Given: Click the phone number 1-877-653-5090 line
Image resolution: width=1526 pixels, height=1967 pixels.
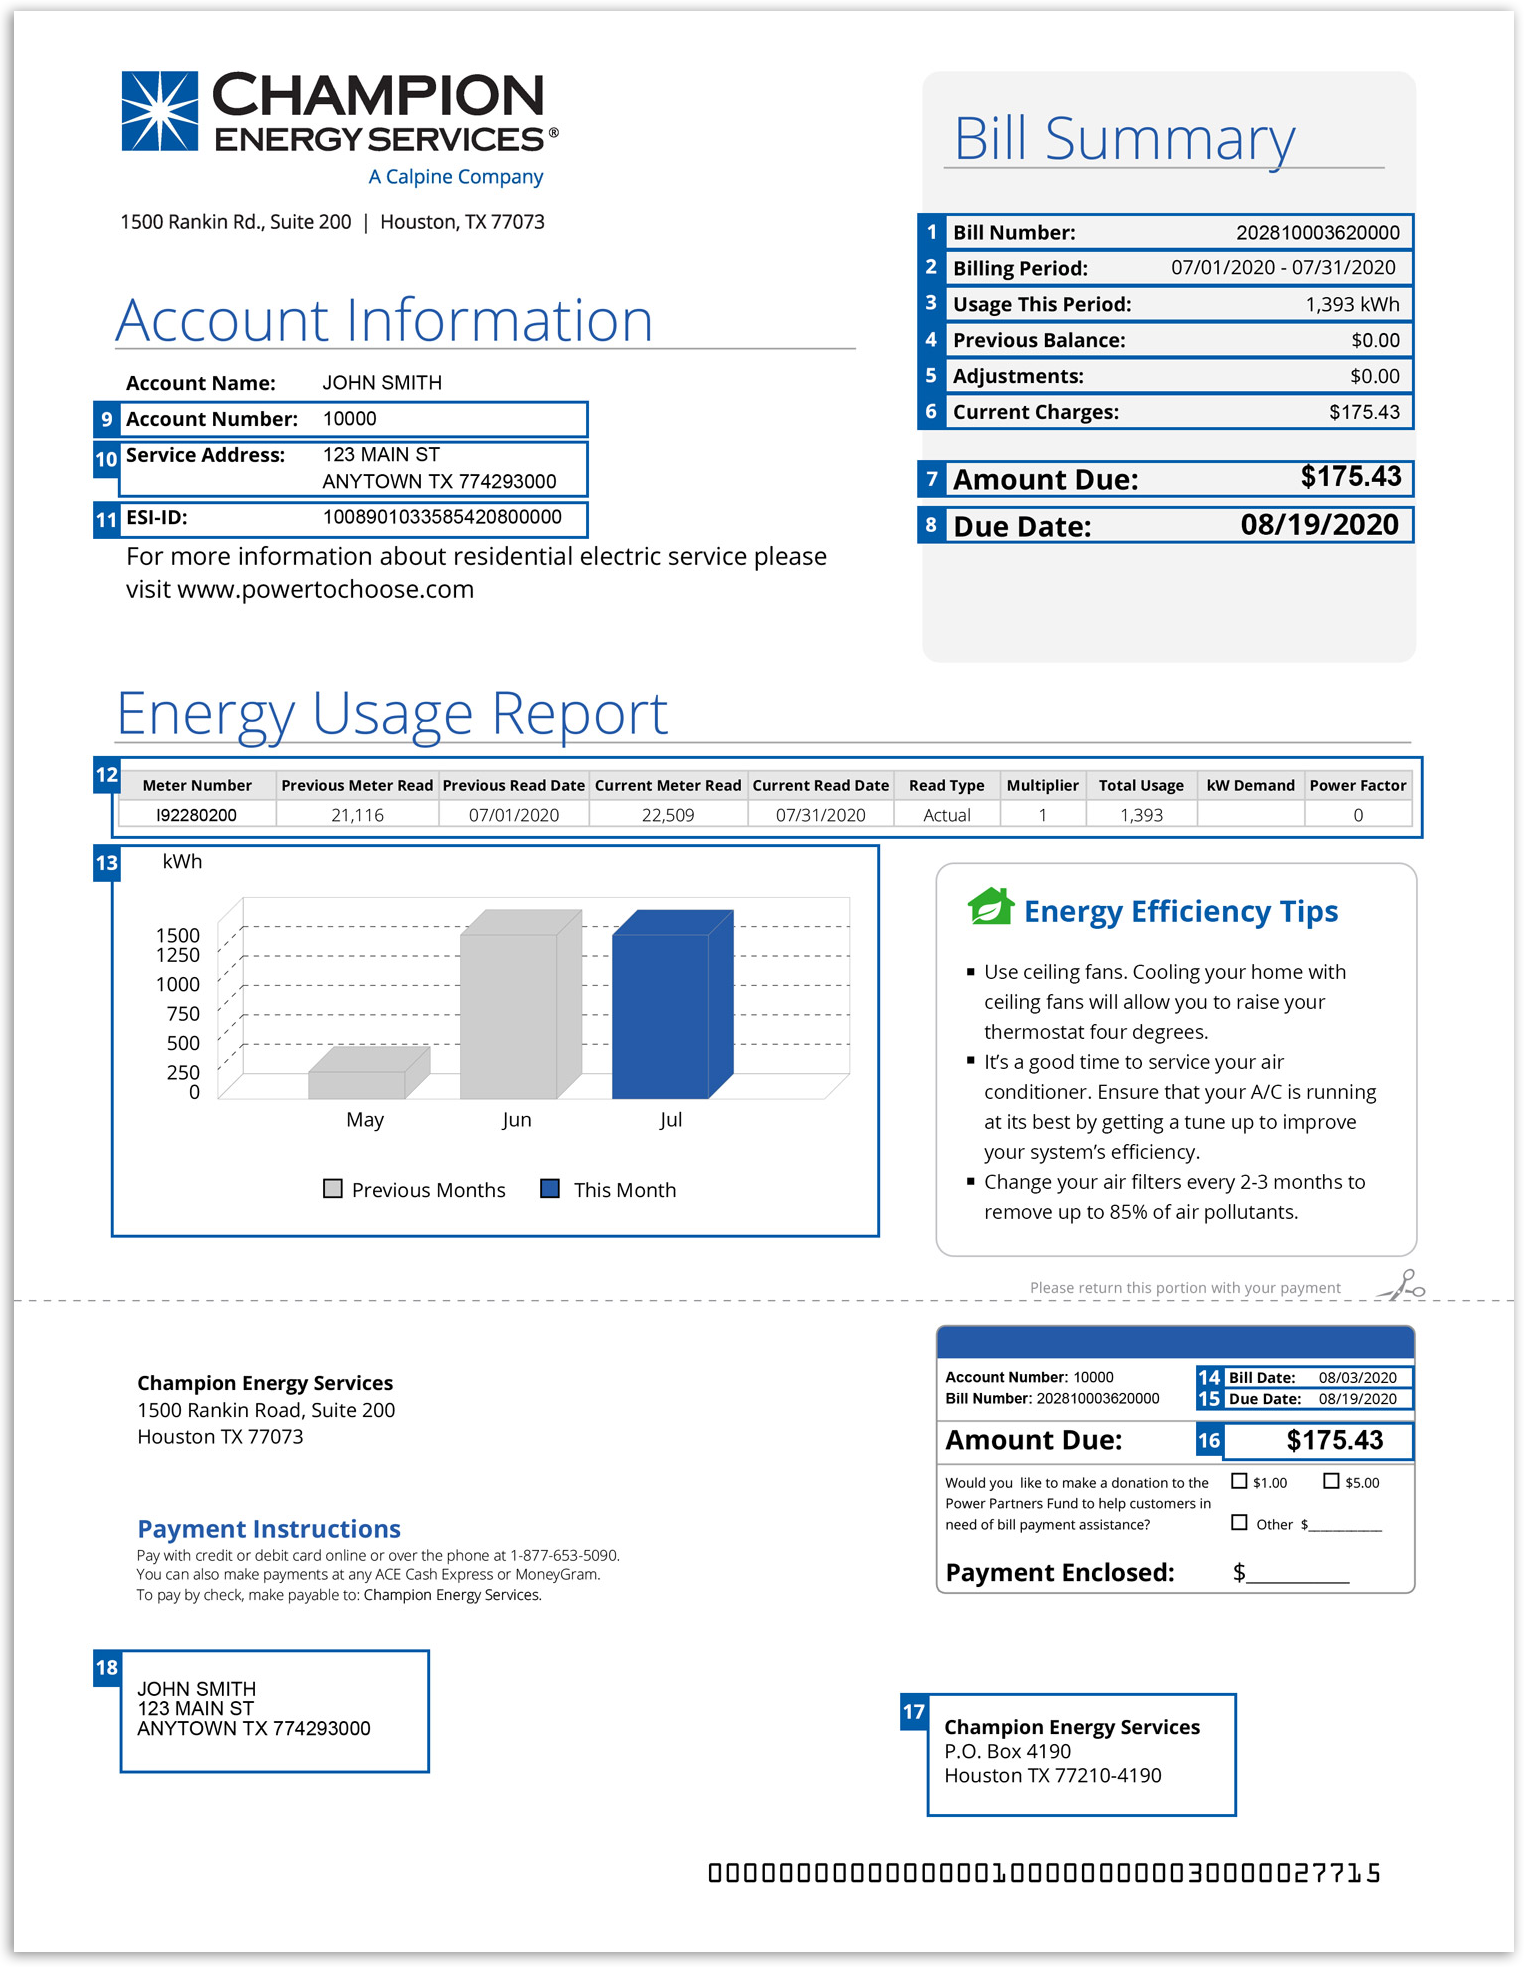Looking at the screenshot, I should (378, 1555).
